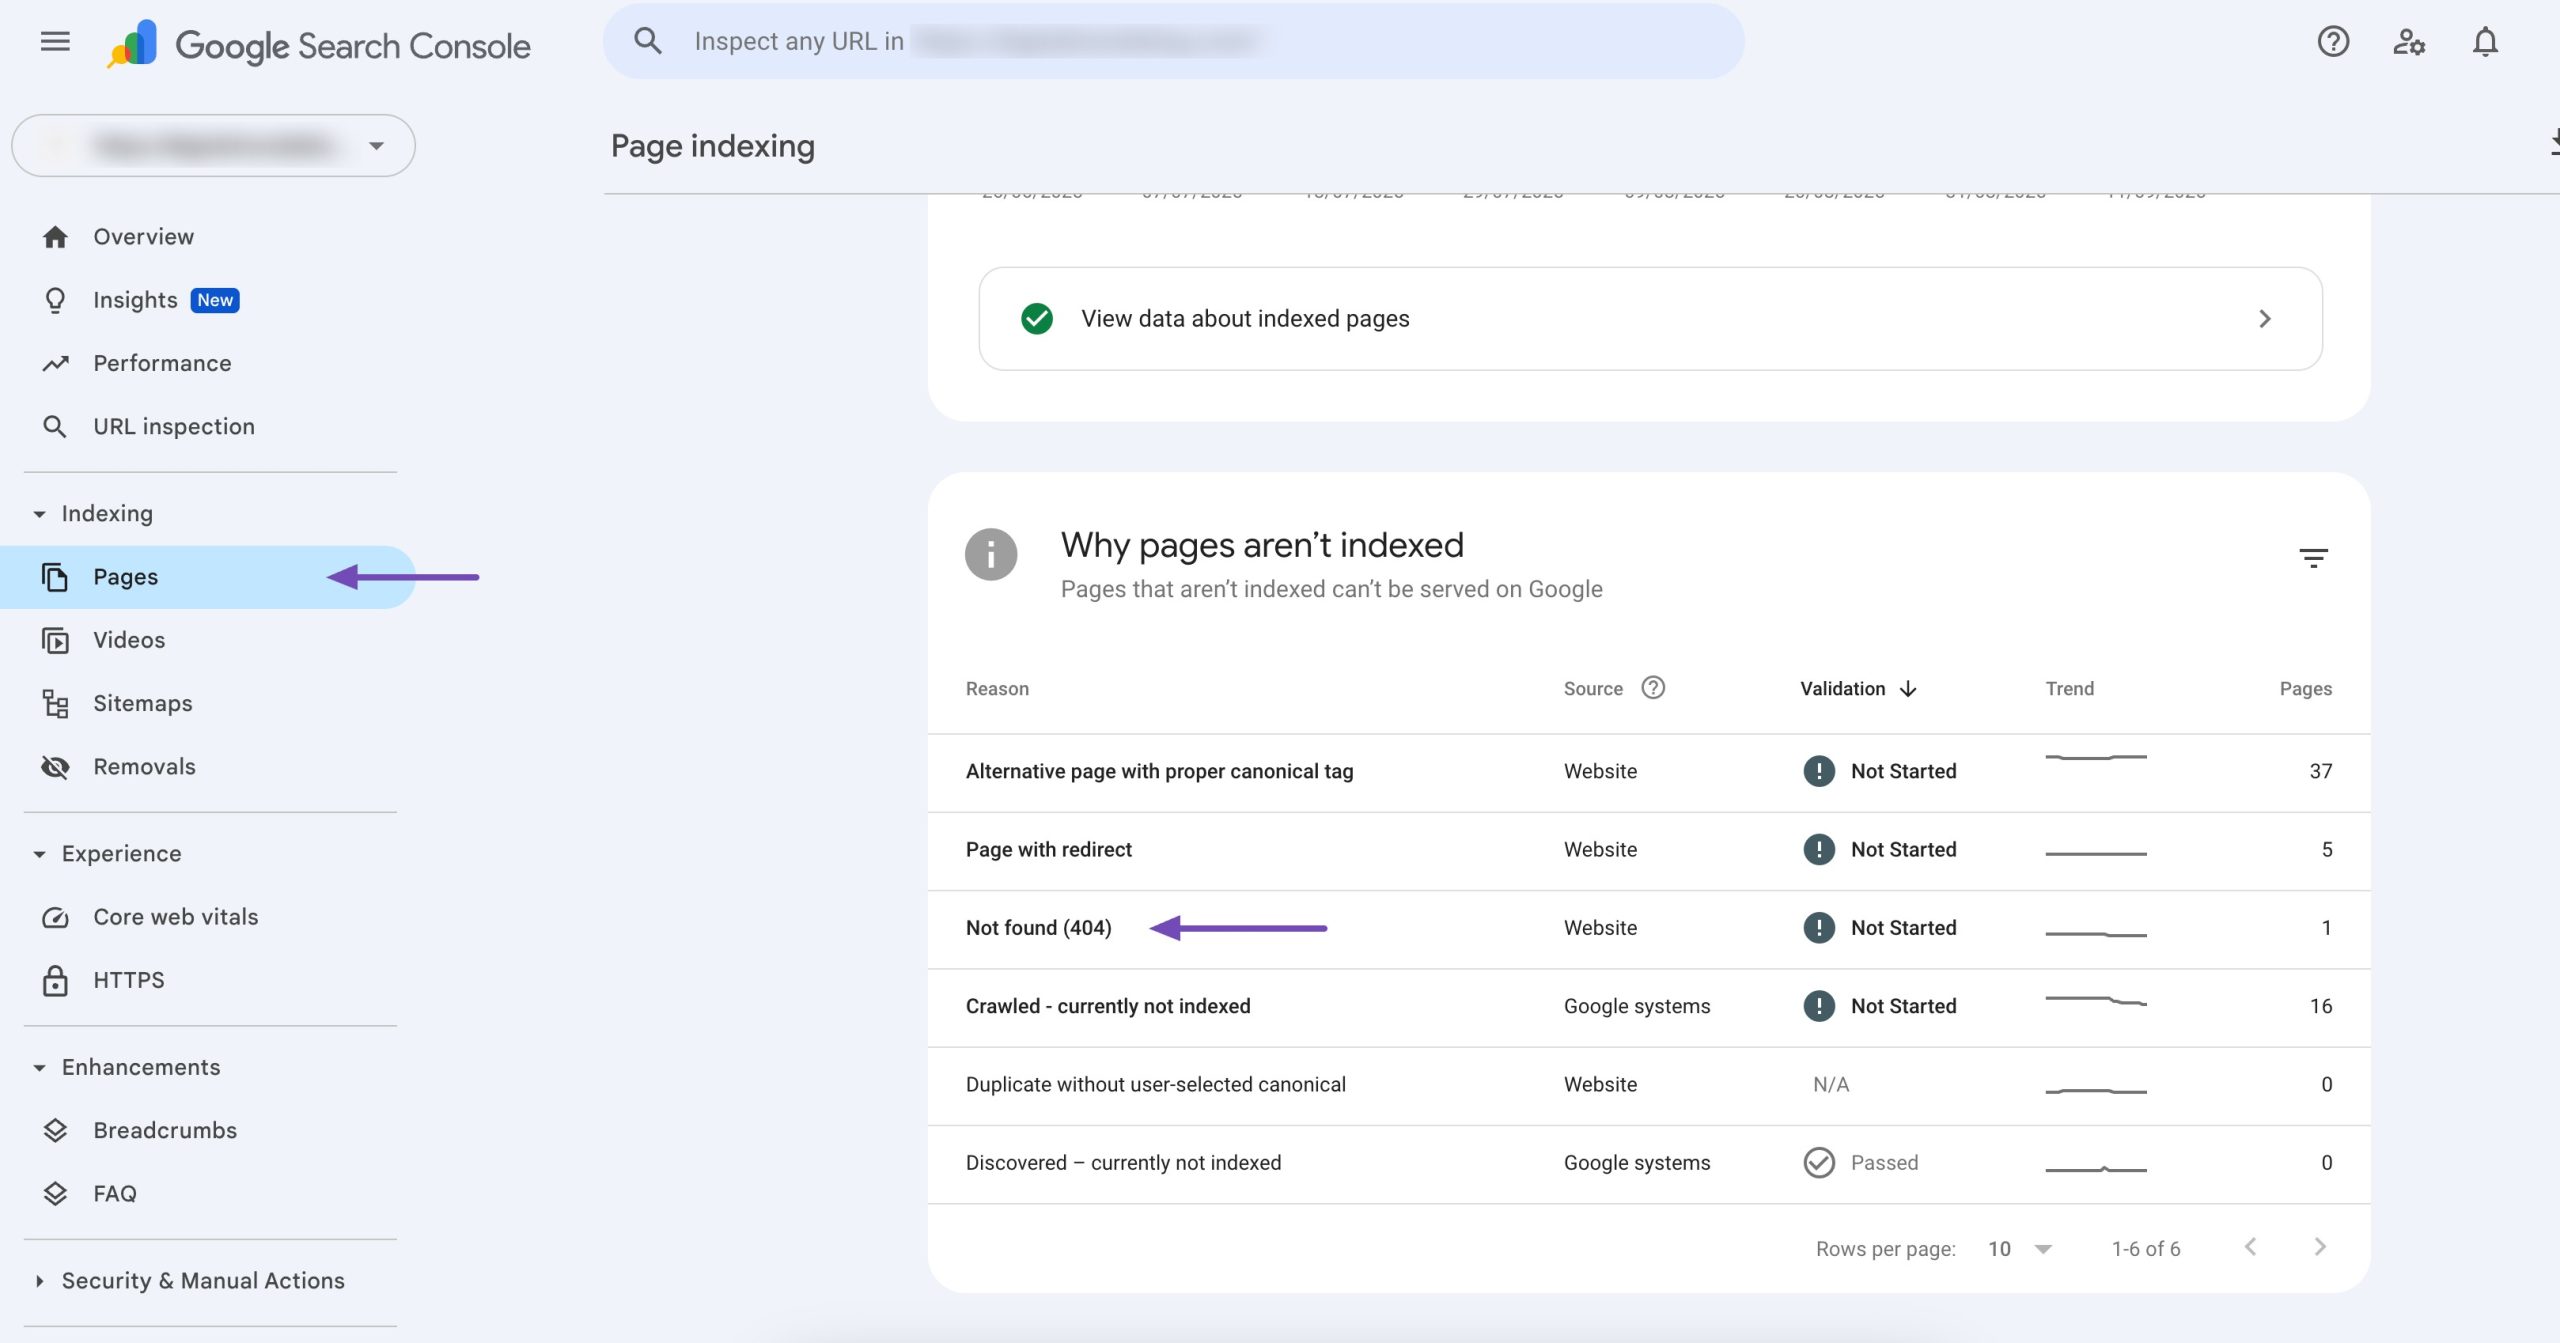Expand Security & Manual Actions
The image size is (2560, 1343).
(x=40, y=1280)
